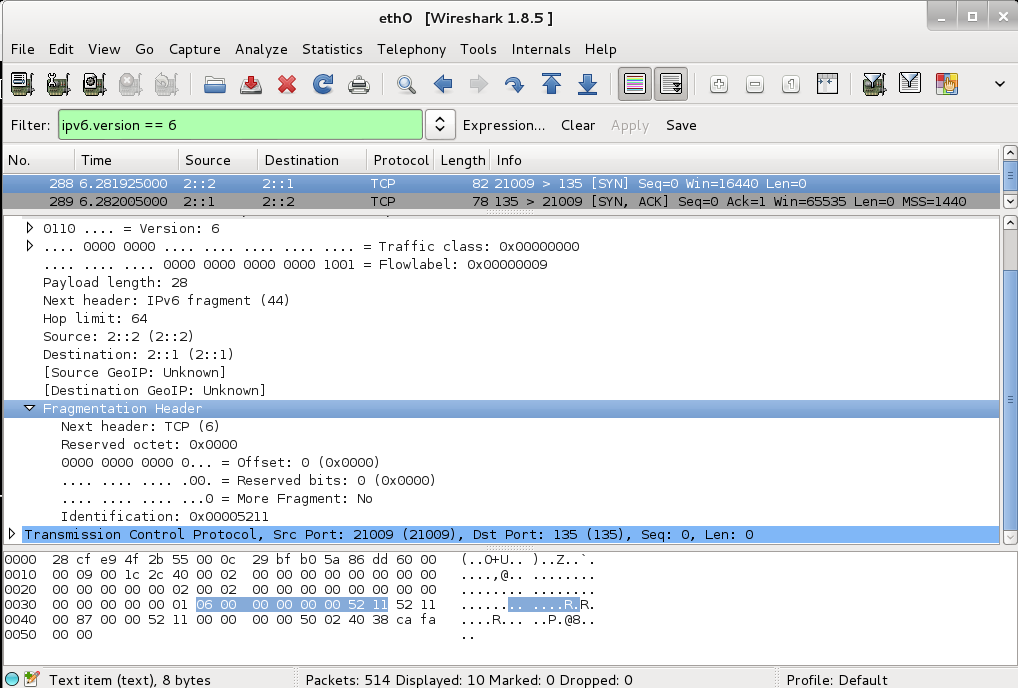Find a packet with magnifier icon

tap(406, 84)
